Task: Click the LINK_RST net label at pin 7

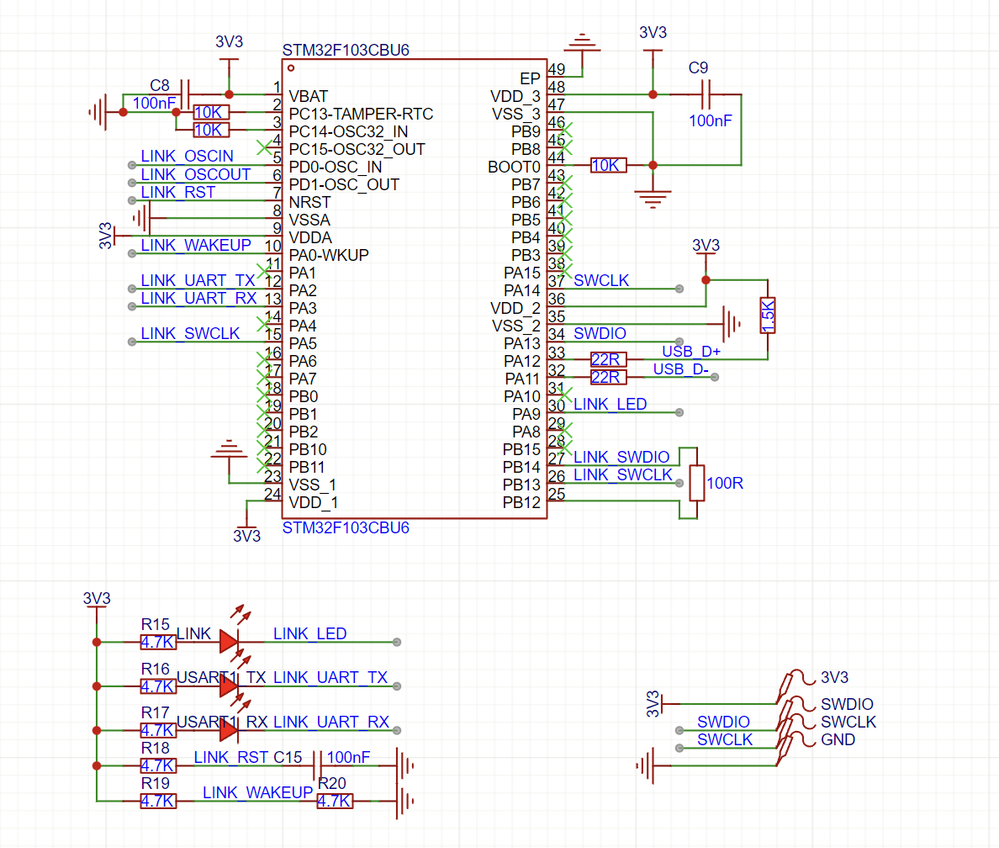Action: point(178,192)
